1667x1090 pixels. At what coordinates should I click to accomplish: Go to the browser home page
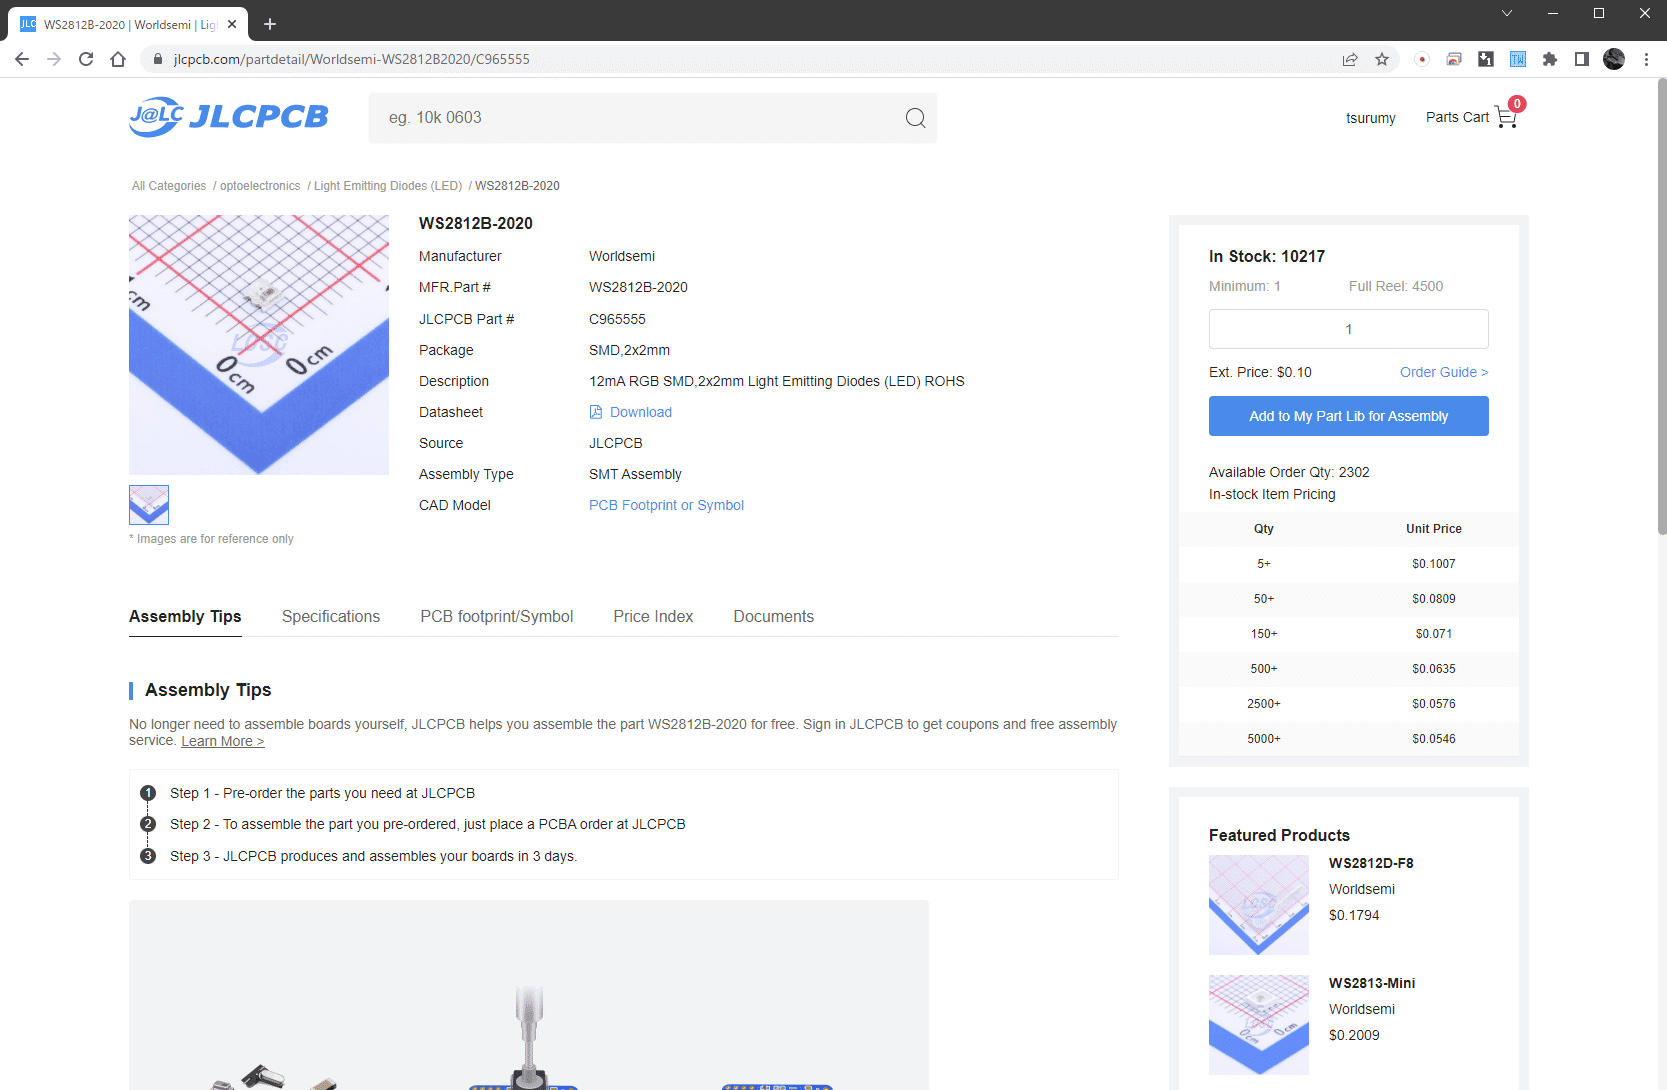coord(118,59)
